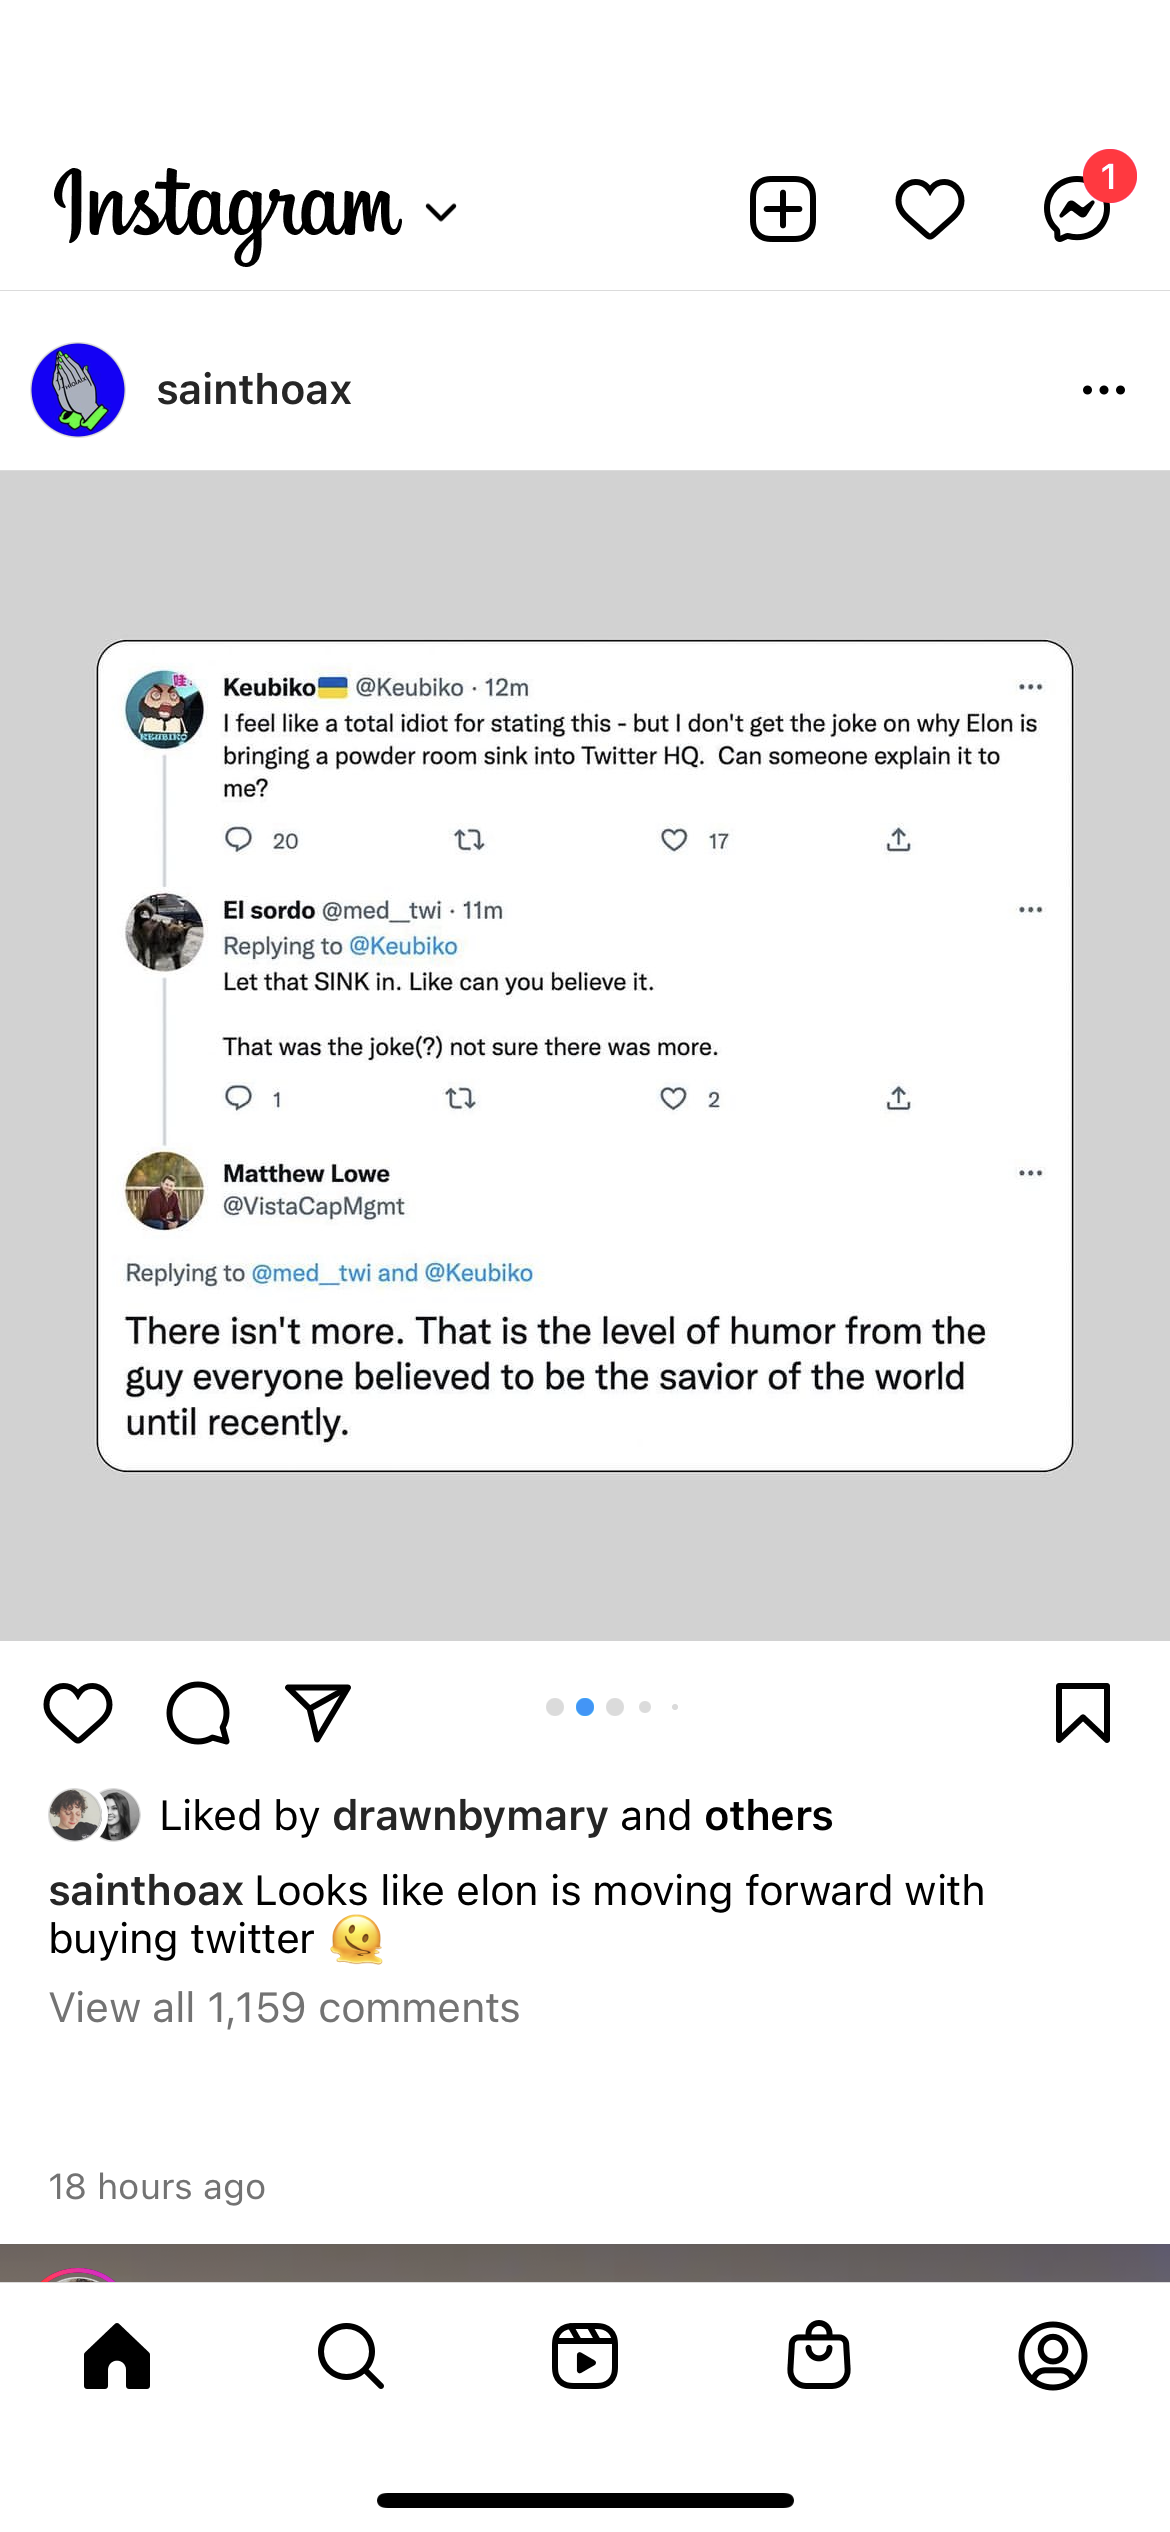View all 1,159 comments
The image size is (1170, 2532).
pyautogui.click(x=285, y=2008)
